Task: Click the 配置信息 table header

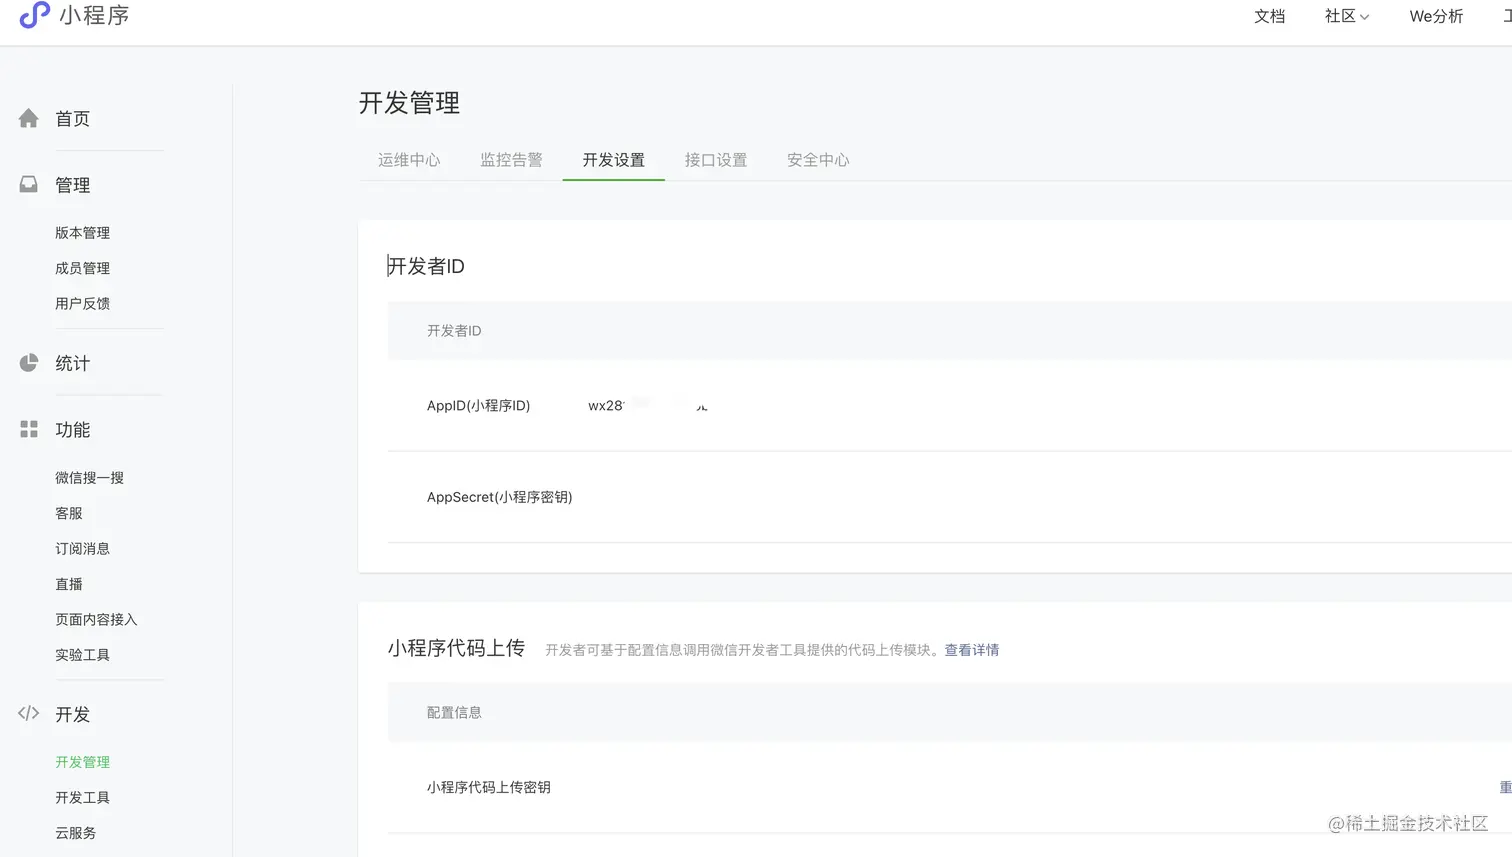Action: pos(454,713)
